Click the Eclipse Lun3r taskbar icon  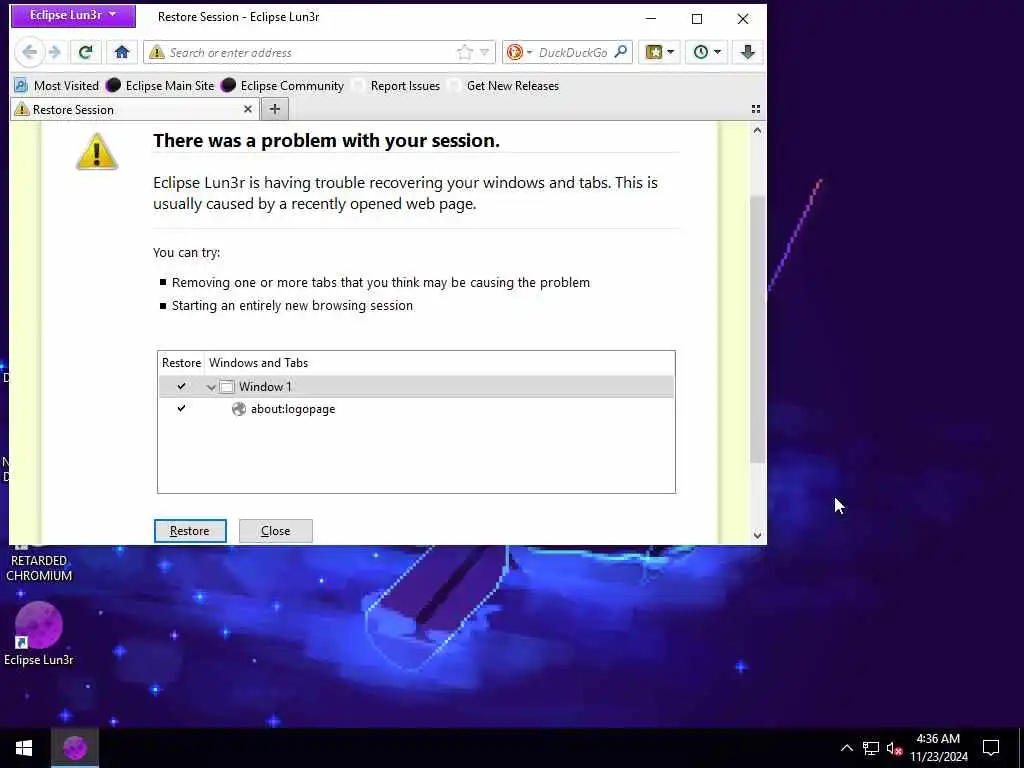coord(74,748)
